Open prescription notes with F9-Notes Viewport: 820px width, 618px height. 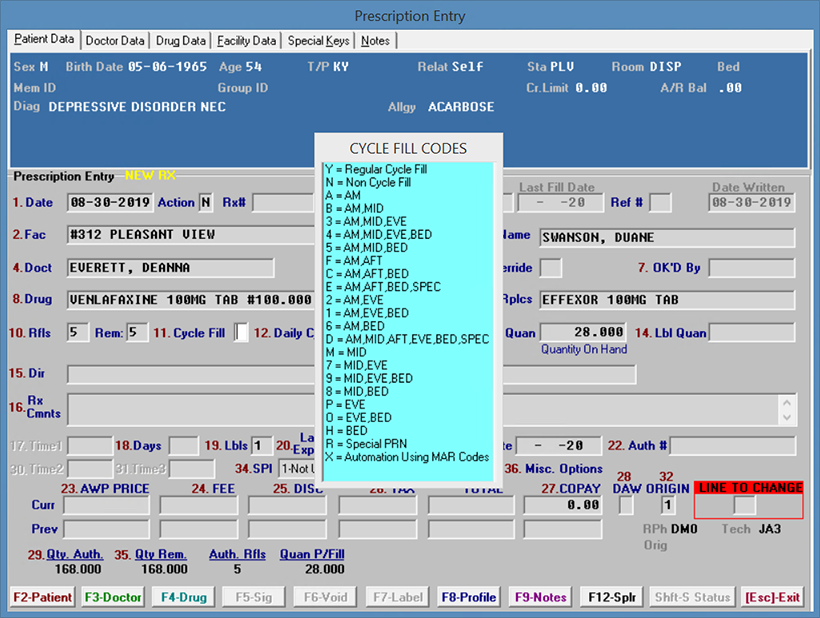point(539,596)
